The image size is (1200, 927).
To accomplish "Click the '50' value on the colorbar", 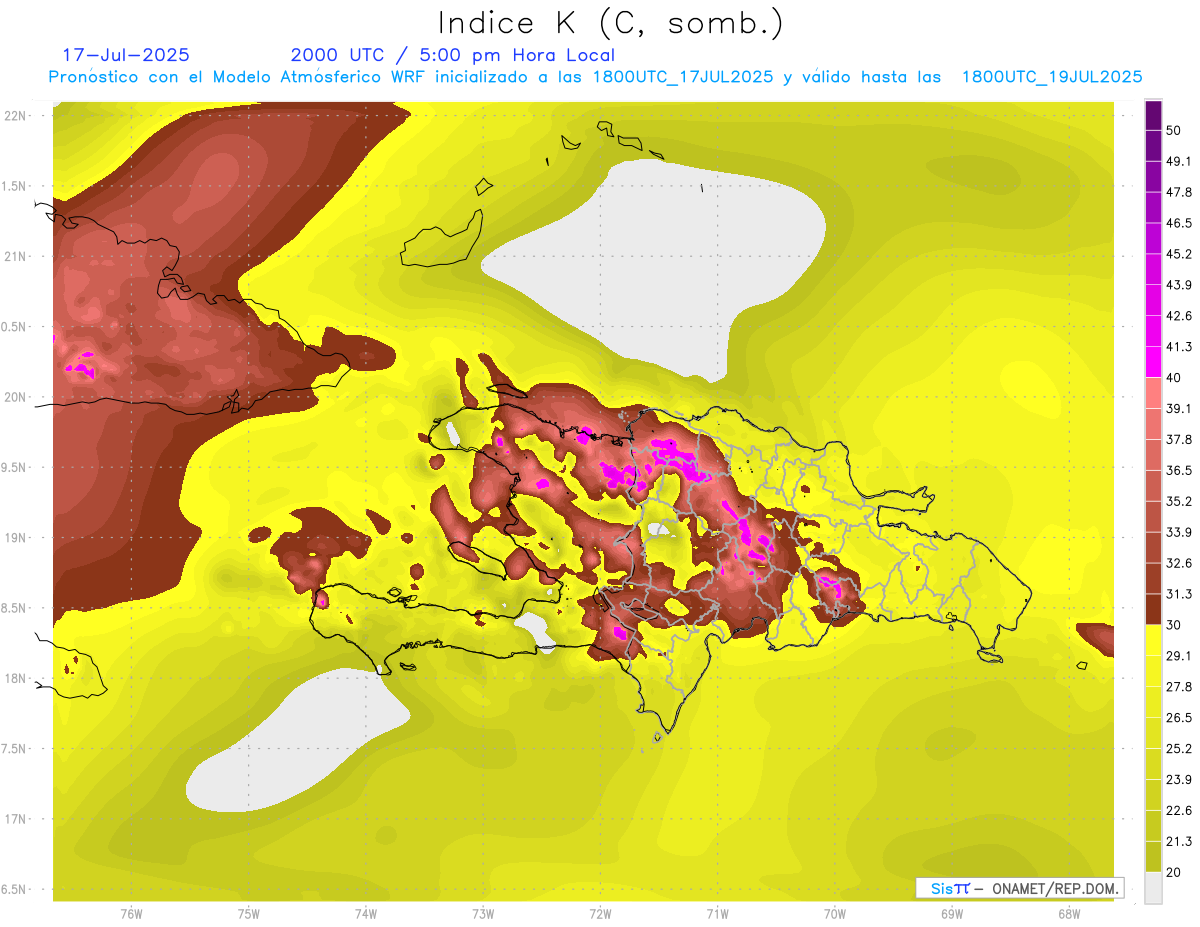I will click(x=1174, y=131).
